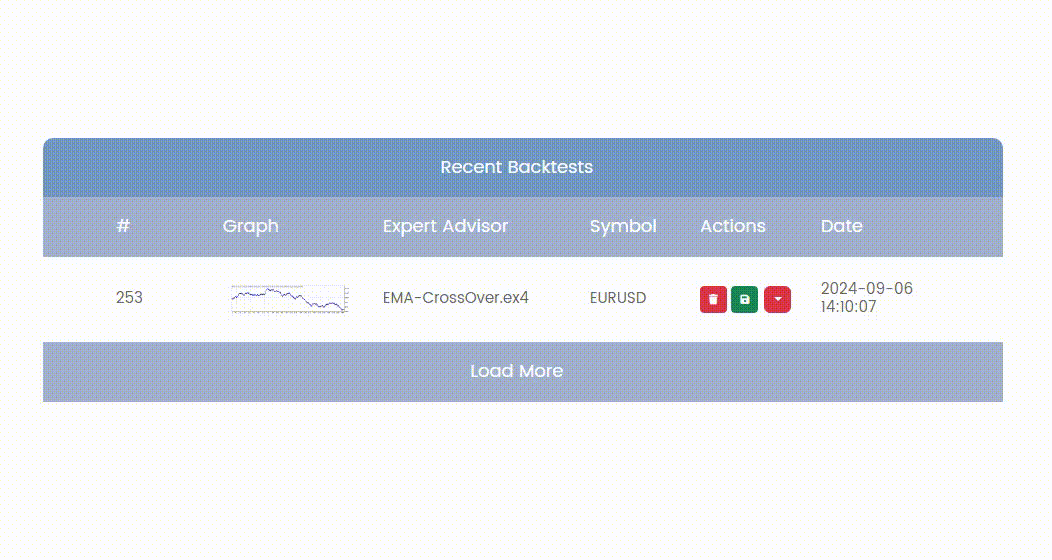Delete backtest 253 with the trash icon
Viewport: 1052px width, 560px height.
point(713,299)
